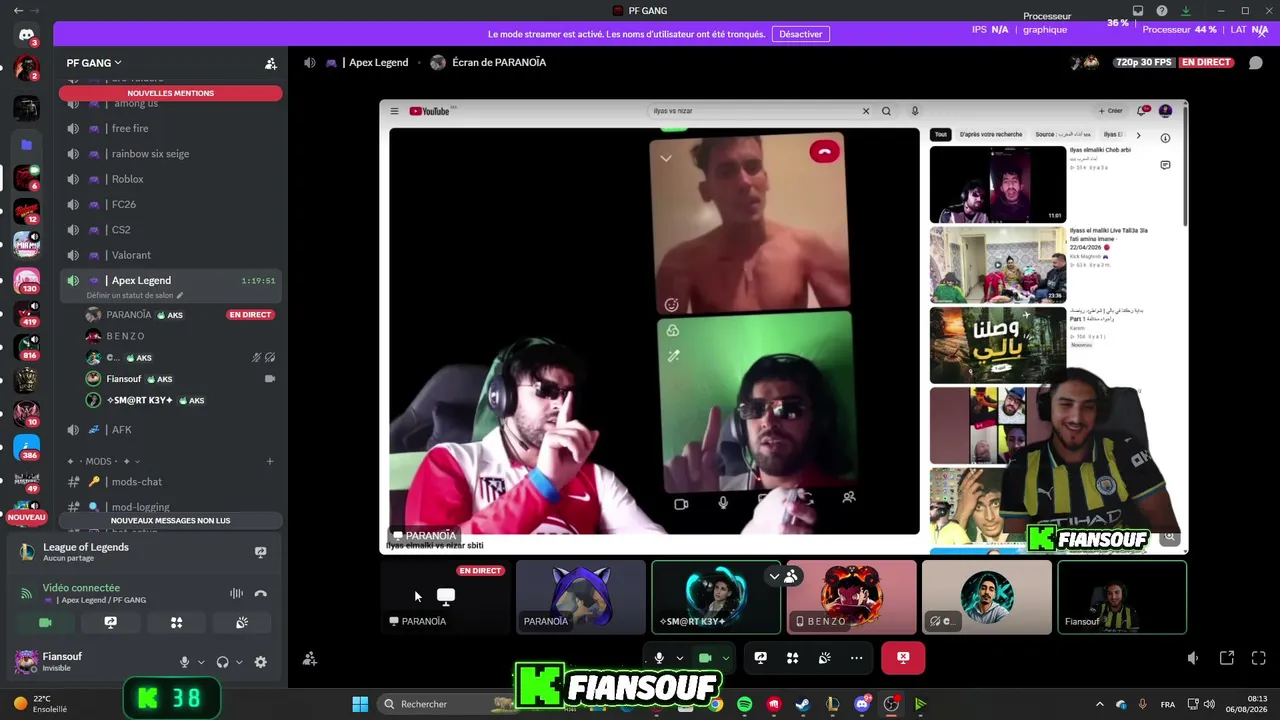The width and height of the screenshot is (1280, 720).
Task: Click Définir un statut de salon
Action: click(x=135, y=296)
